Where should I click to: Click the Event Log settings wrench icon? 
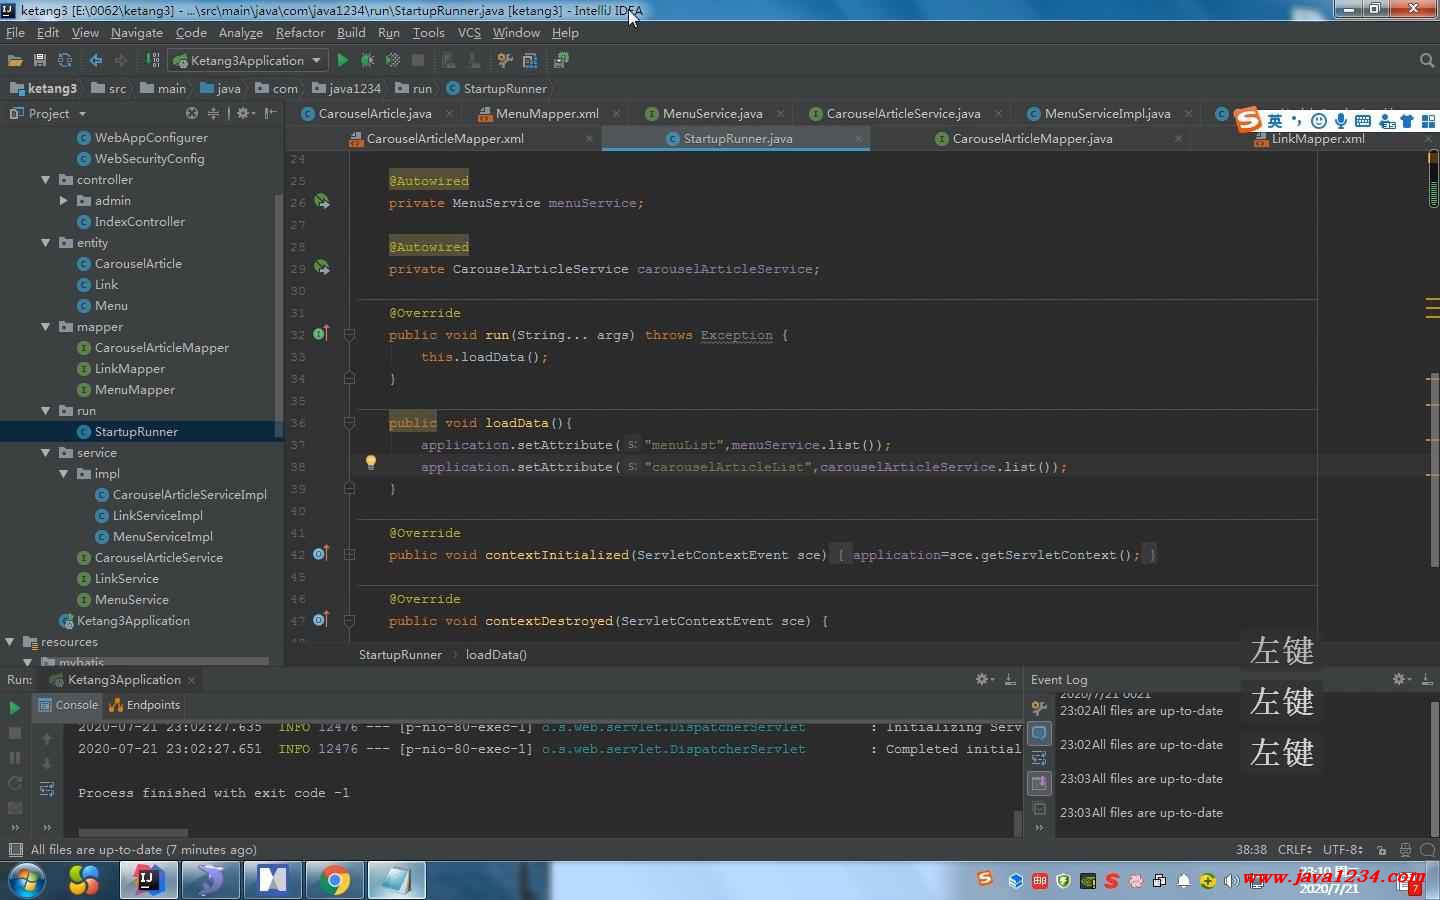pos(1039,708)
